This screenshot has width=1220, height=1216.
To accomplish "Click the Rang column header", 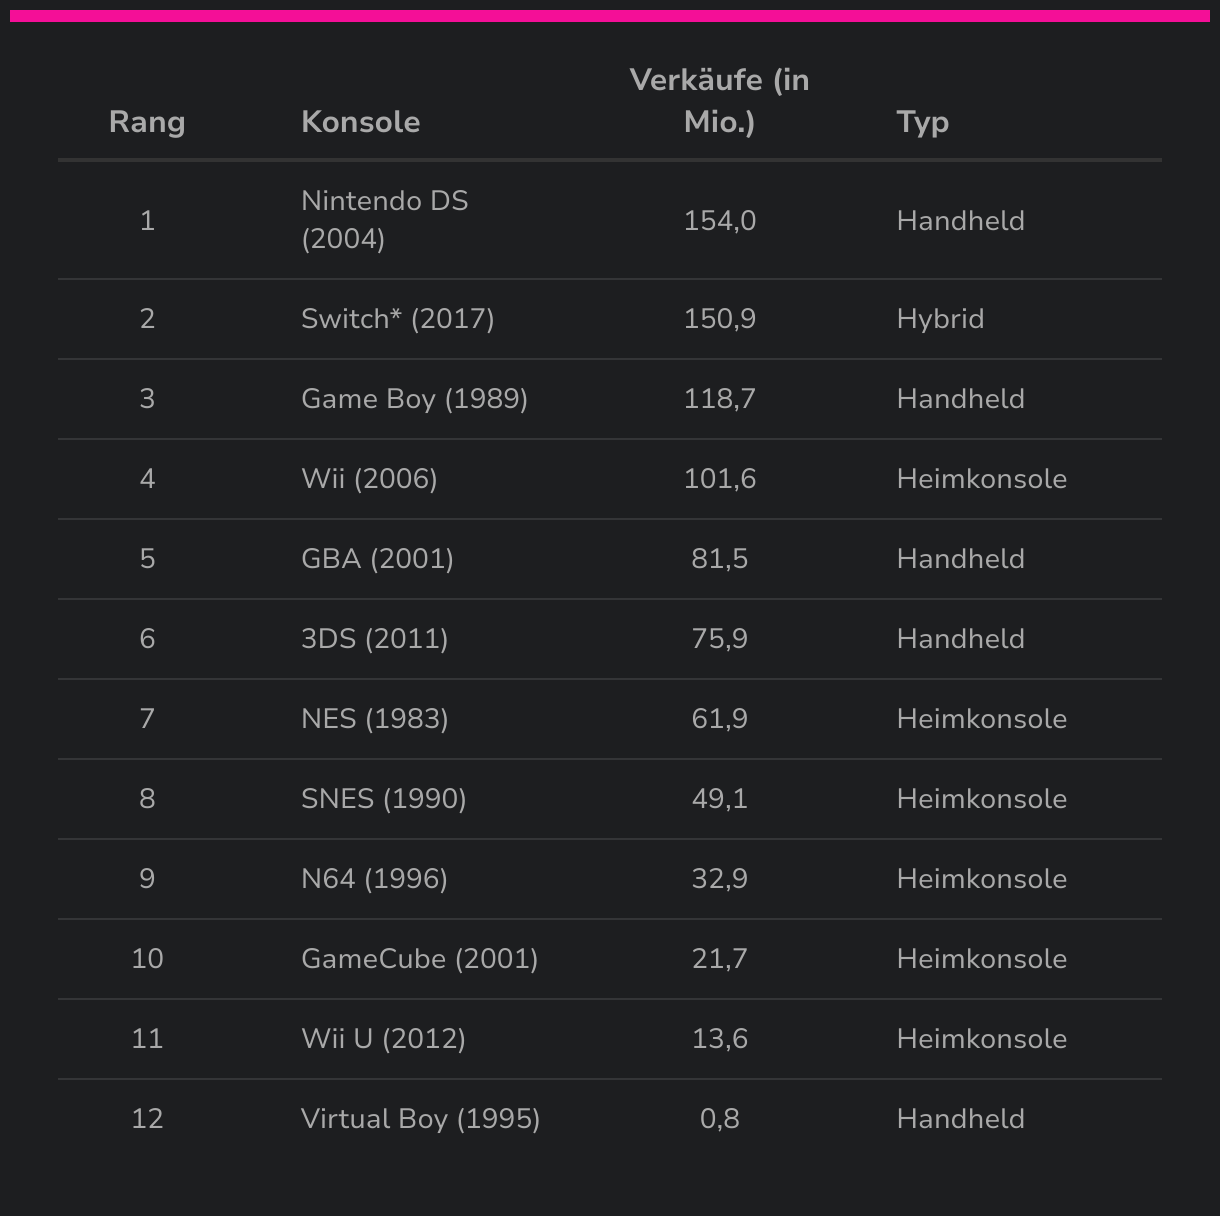I will [147, 122].
